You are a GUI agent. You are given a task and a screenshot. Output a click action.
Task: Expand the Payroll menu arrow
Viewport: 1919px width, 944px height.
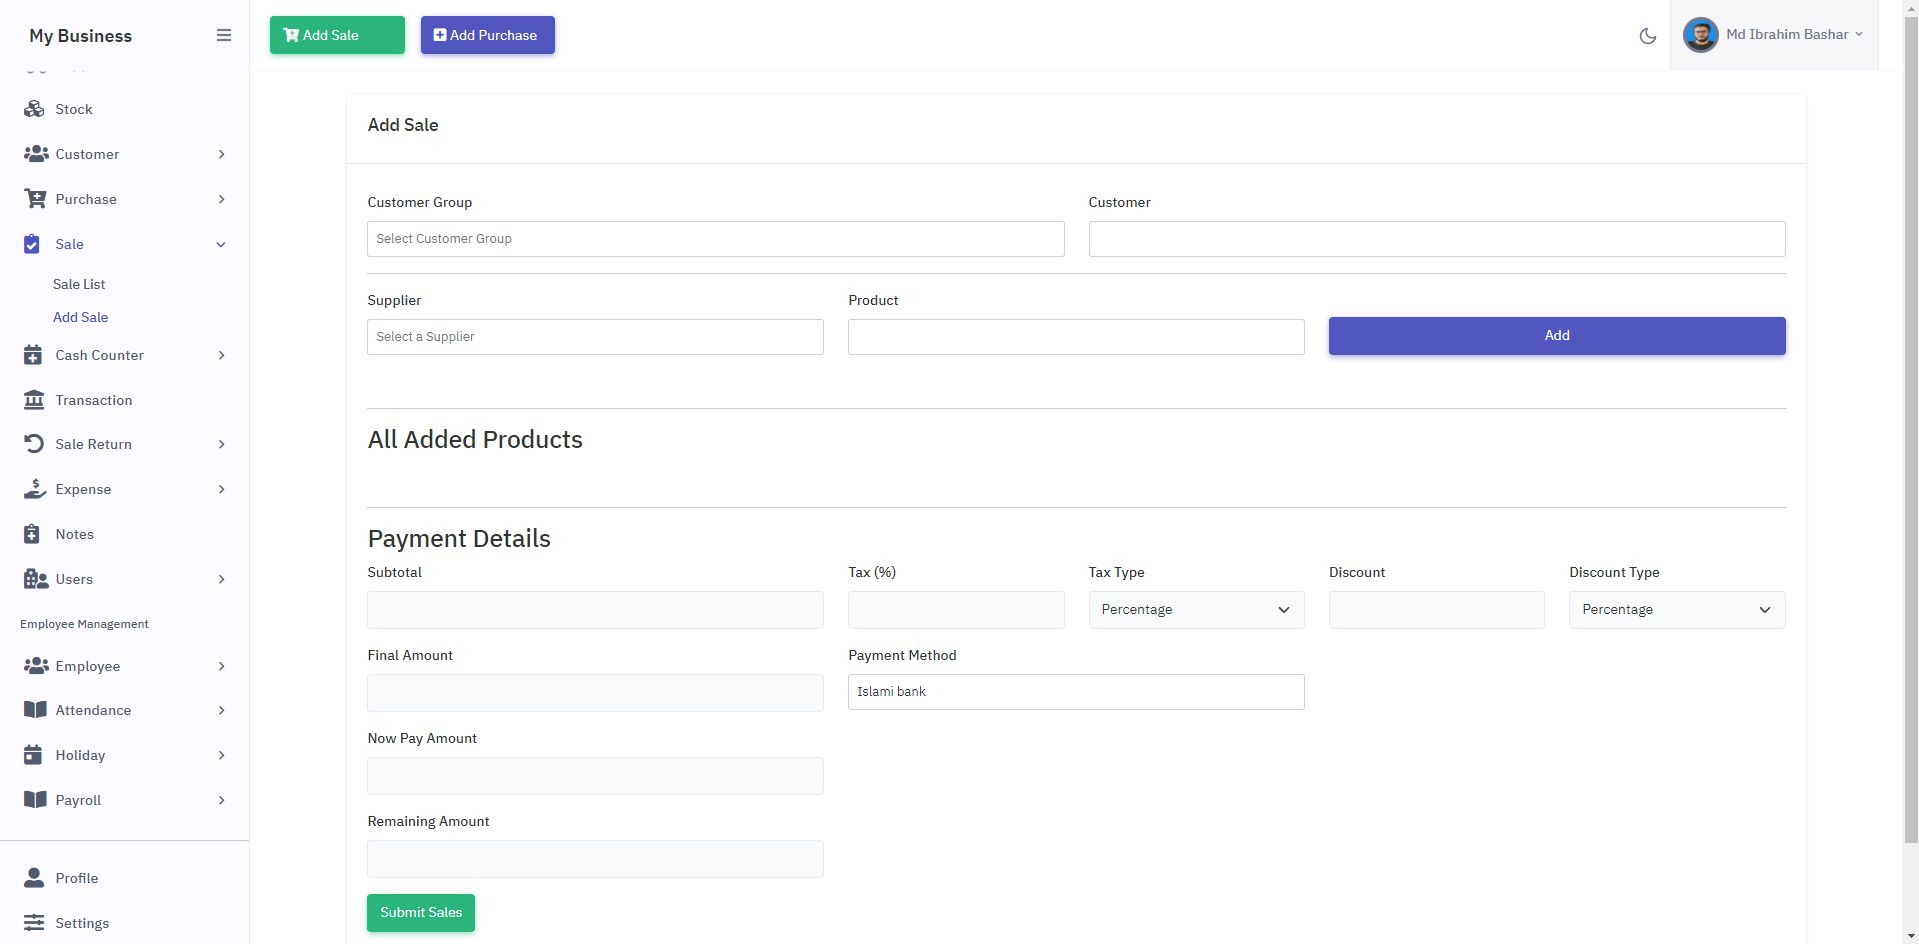coord(221,800)
